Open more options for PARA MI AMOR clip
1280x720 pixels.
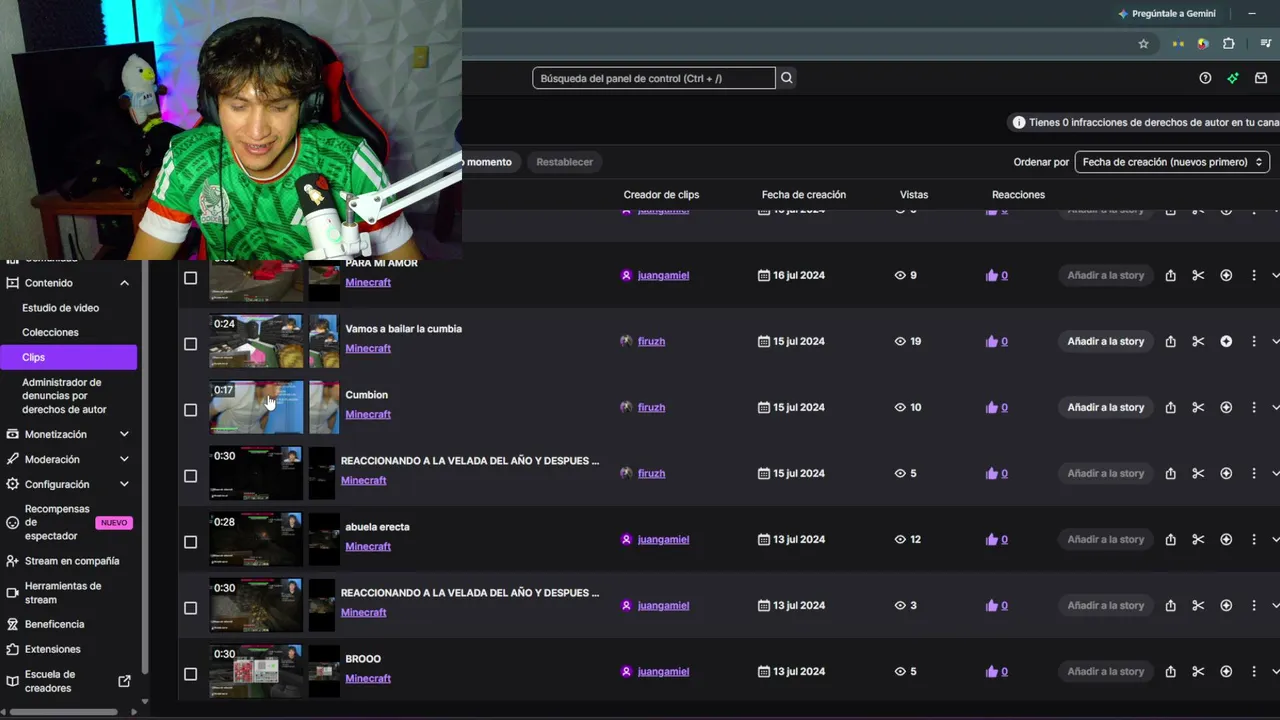coord(1254,275)
